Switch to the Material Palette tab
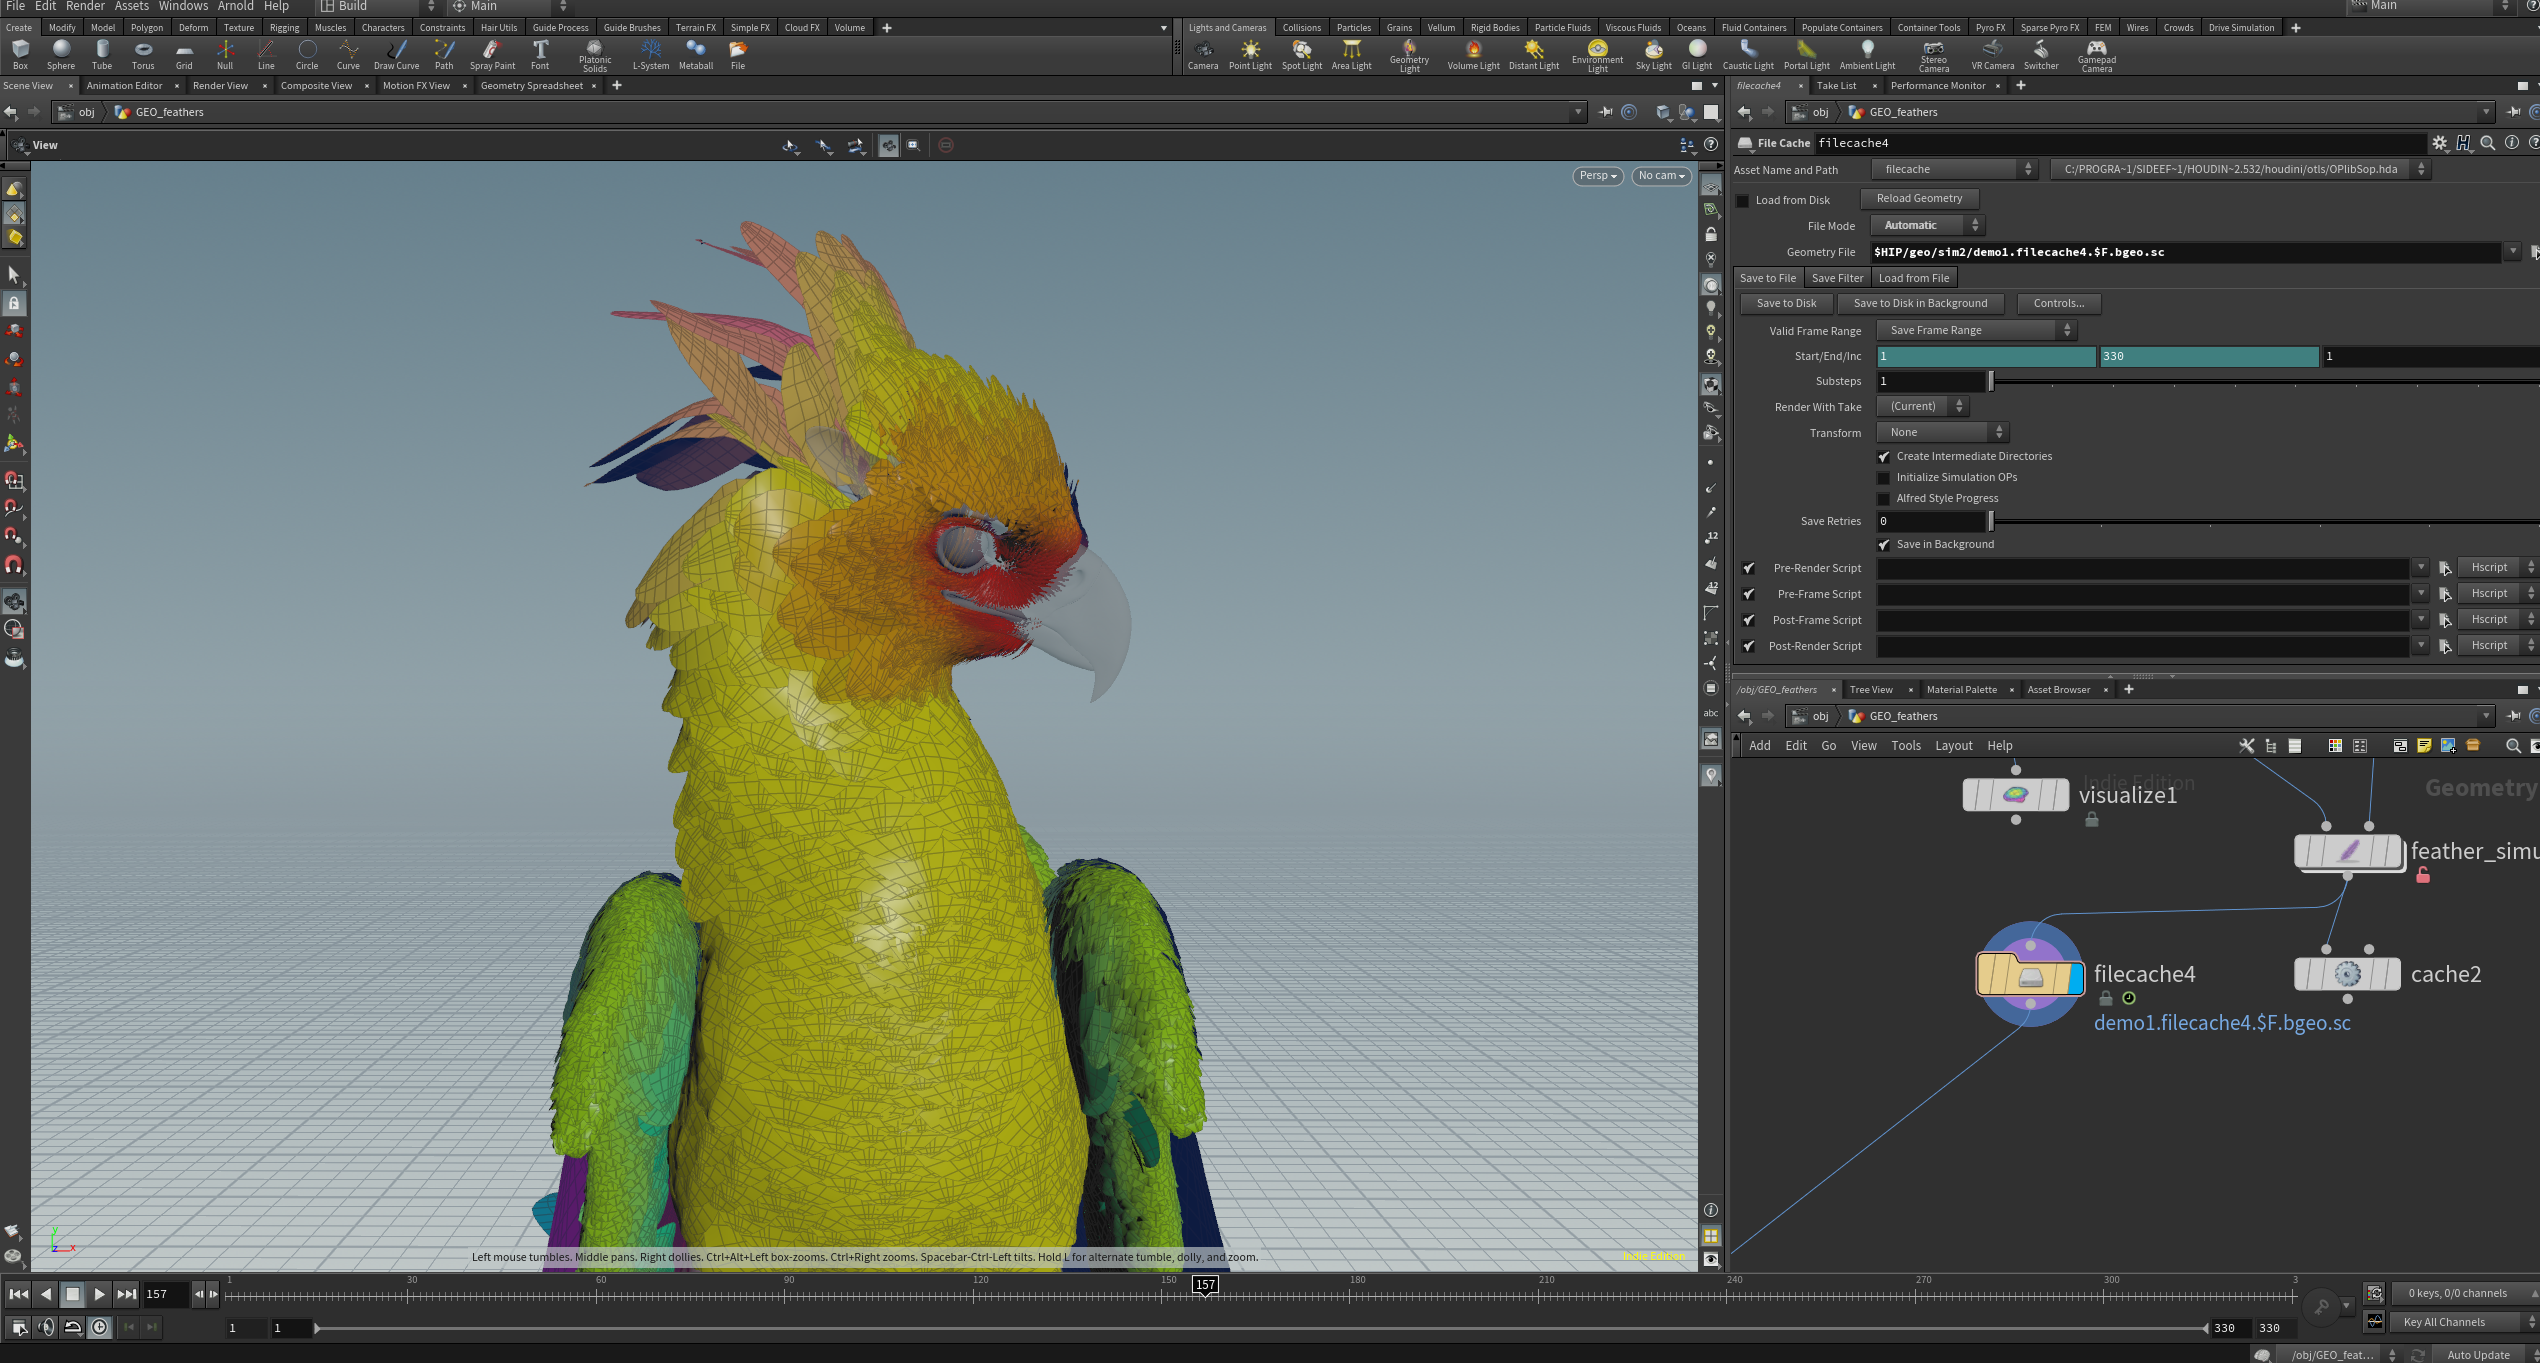2540x1363 pixels. (1960, 689)
